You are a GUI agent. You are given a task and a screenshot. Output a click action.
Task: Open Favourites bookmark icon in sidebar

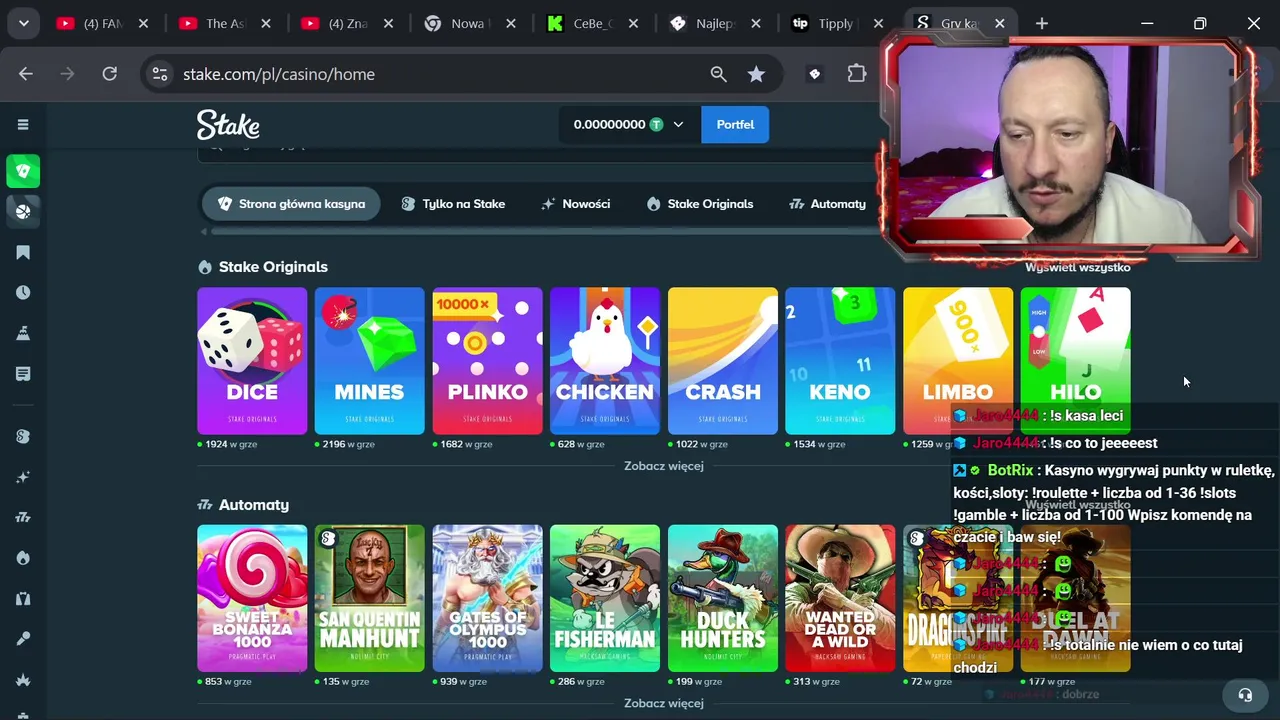pyautogui.click(x=23, y=252)
